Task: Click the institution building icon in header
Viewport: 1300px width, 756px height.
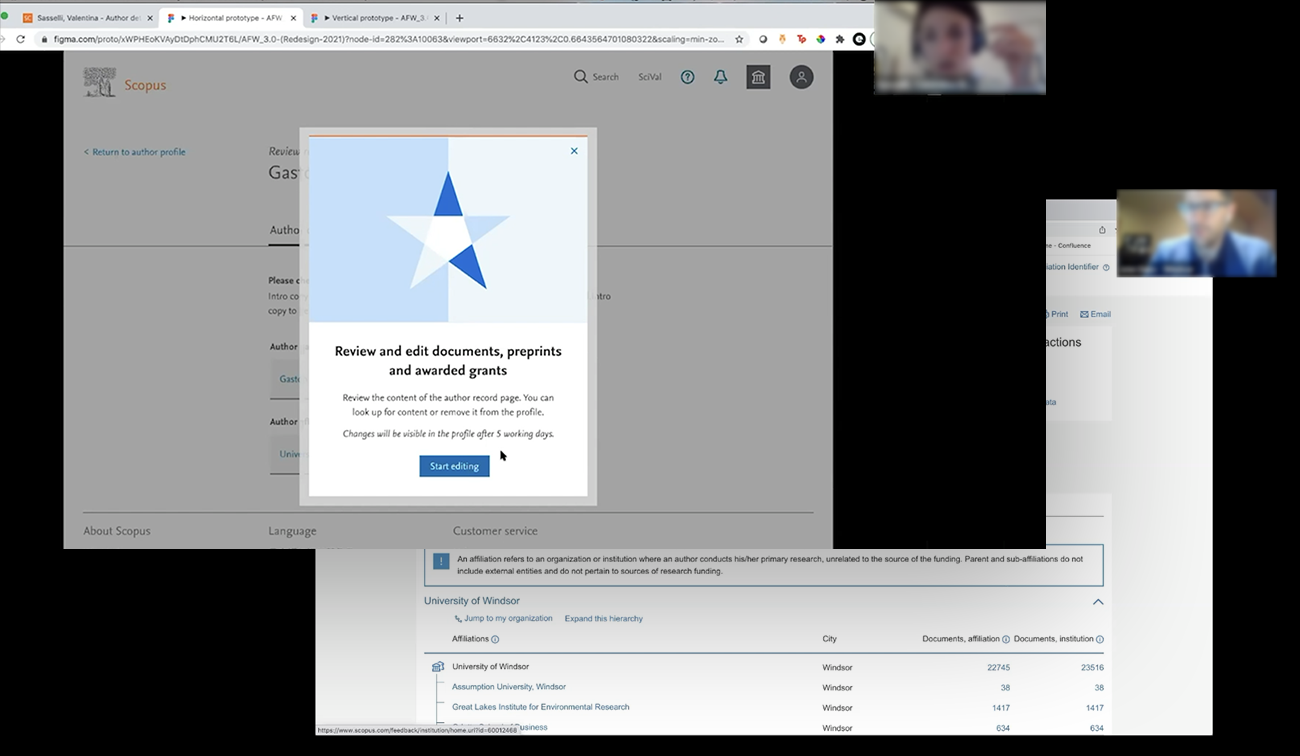Action: pyautogui.click(x=758, y=77)
